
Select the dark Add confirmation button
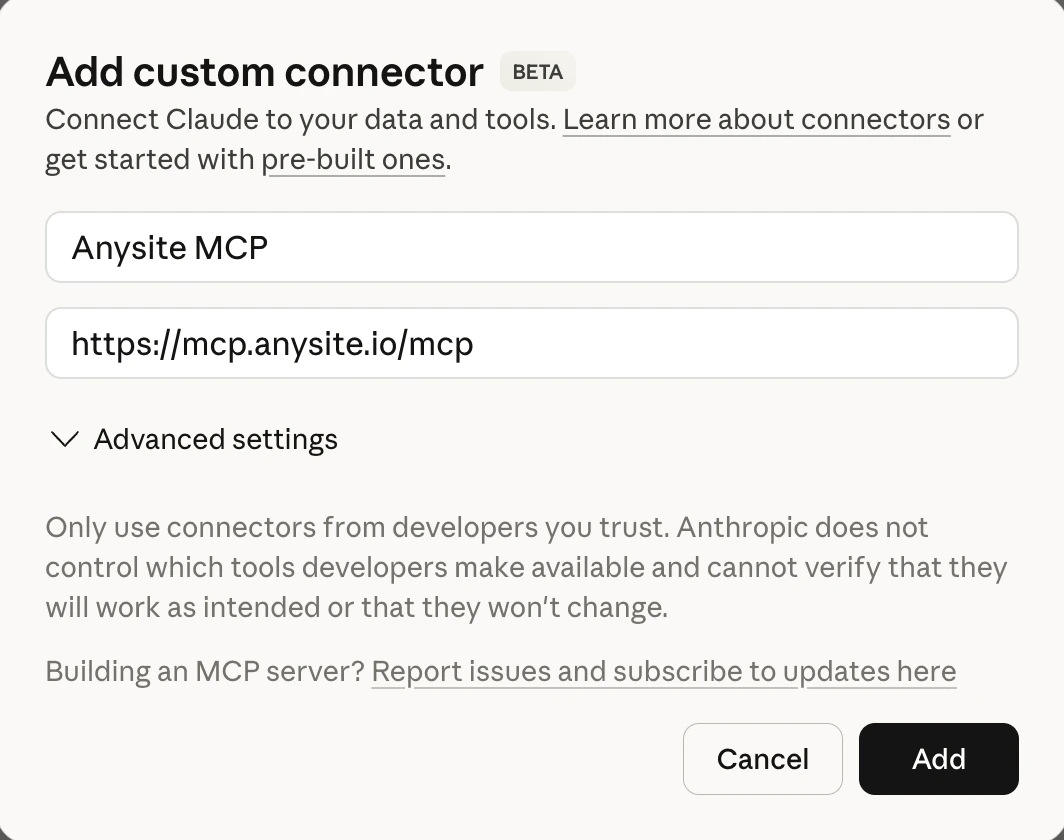coord(938,759)
